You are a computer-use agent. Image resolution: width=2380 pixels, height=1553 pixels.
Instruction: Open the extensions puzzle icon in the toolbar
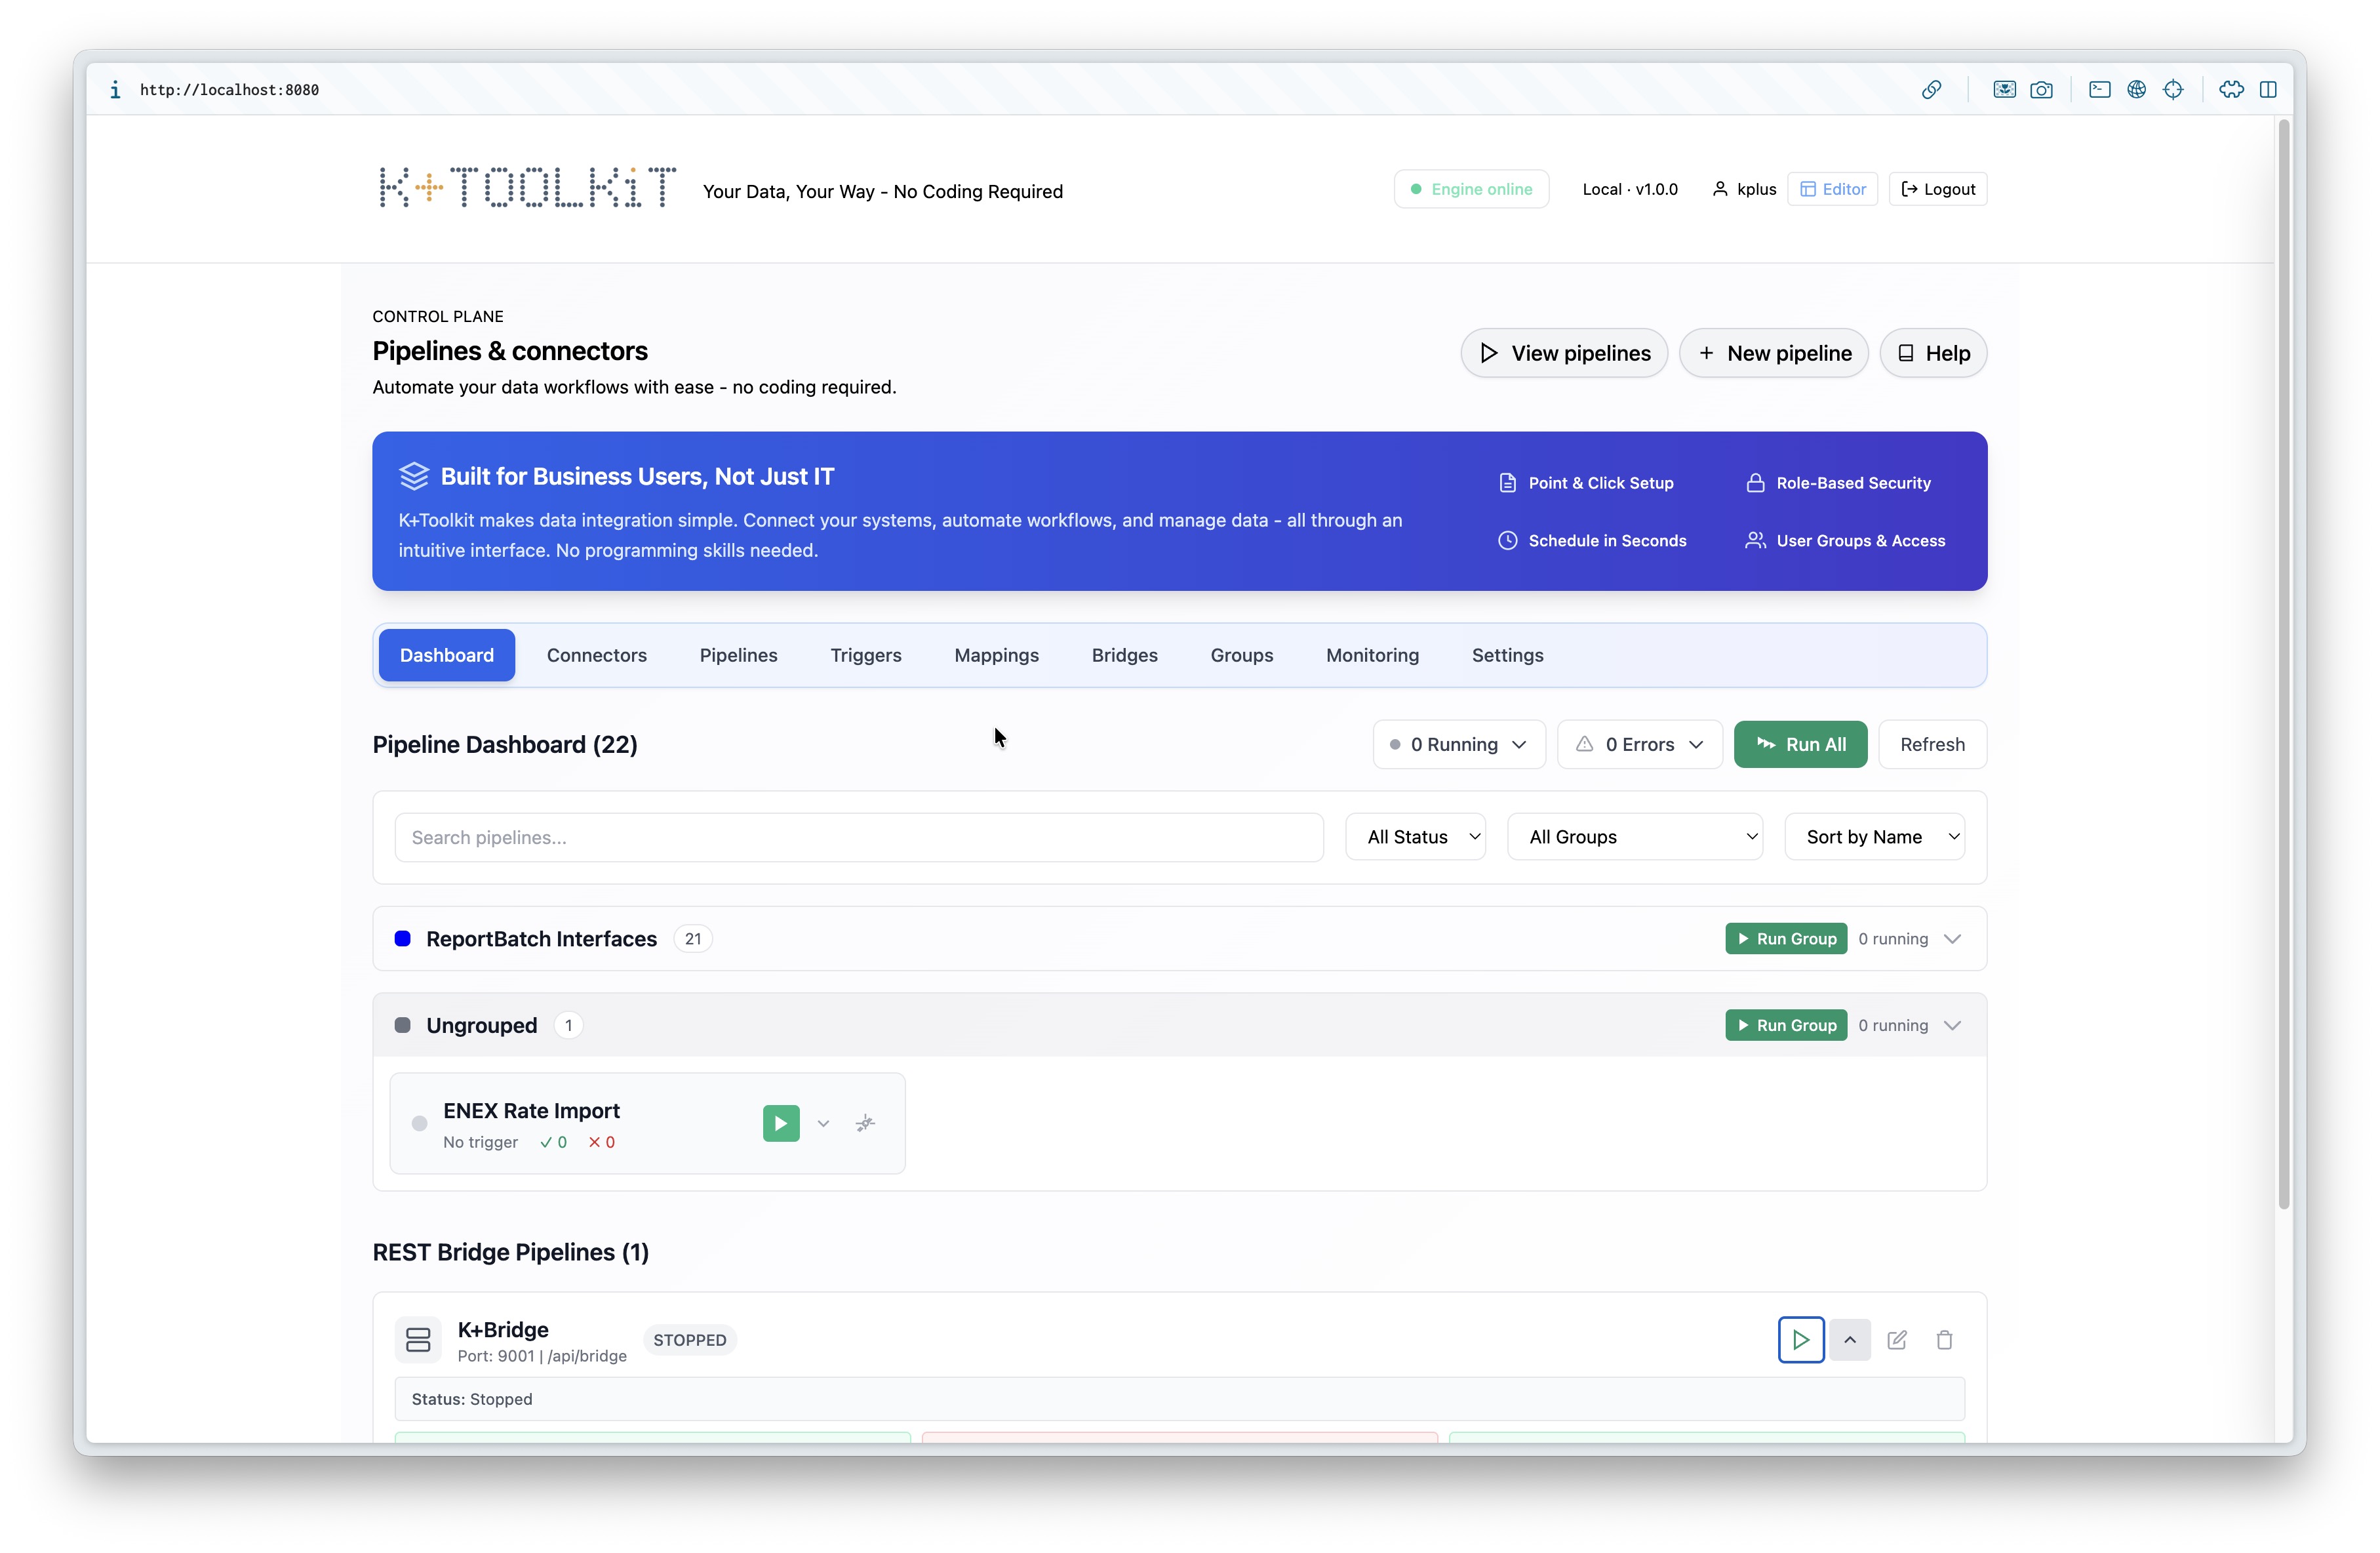click(2230, 89)
